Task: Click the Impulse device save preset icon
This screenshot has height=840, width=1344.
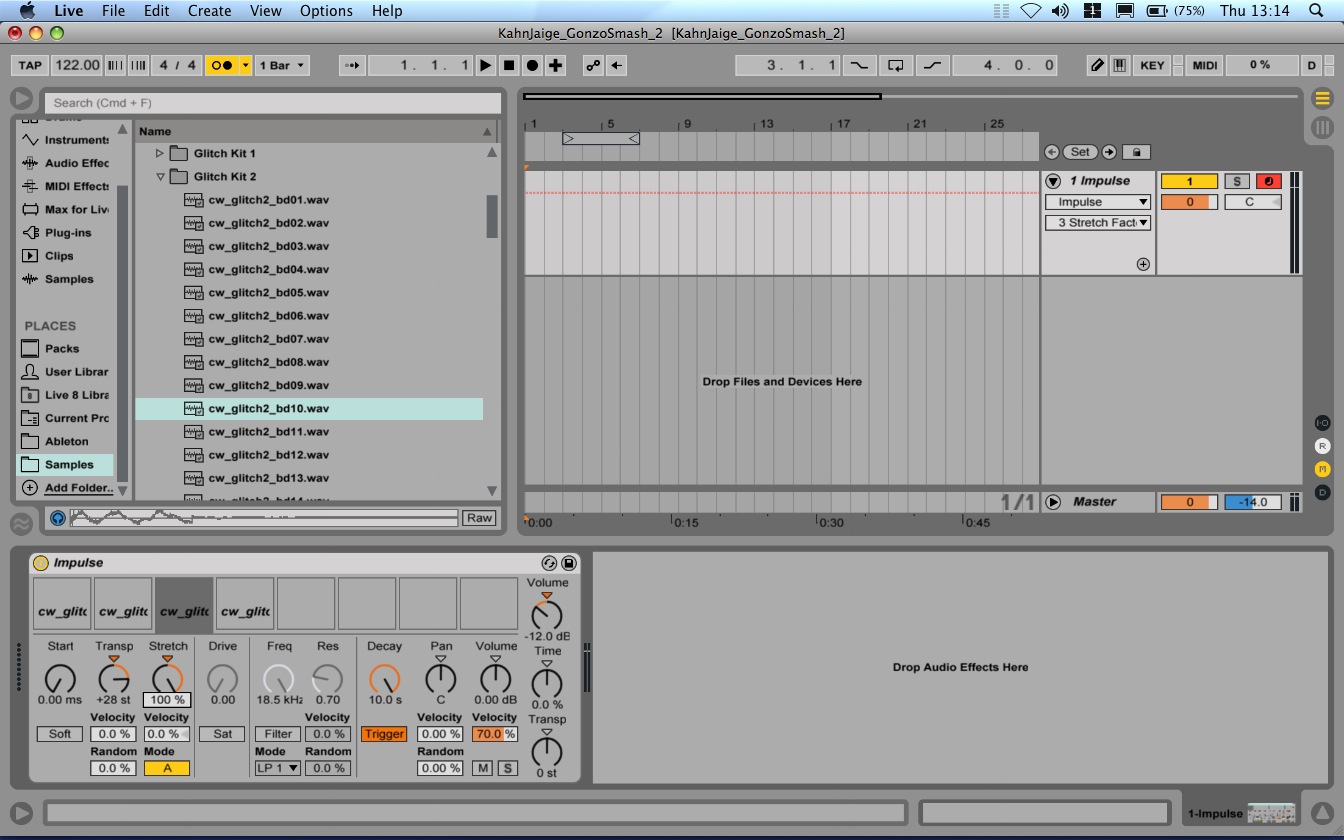Action: click(x=569, y=563)
